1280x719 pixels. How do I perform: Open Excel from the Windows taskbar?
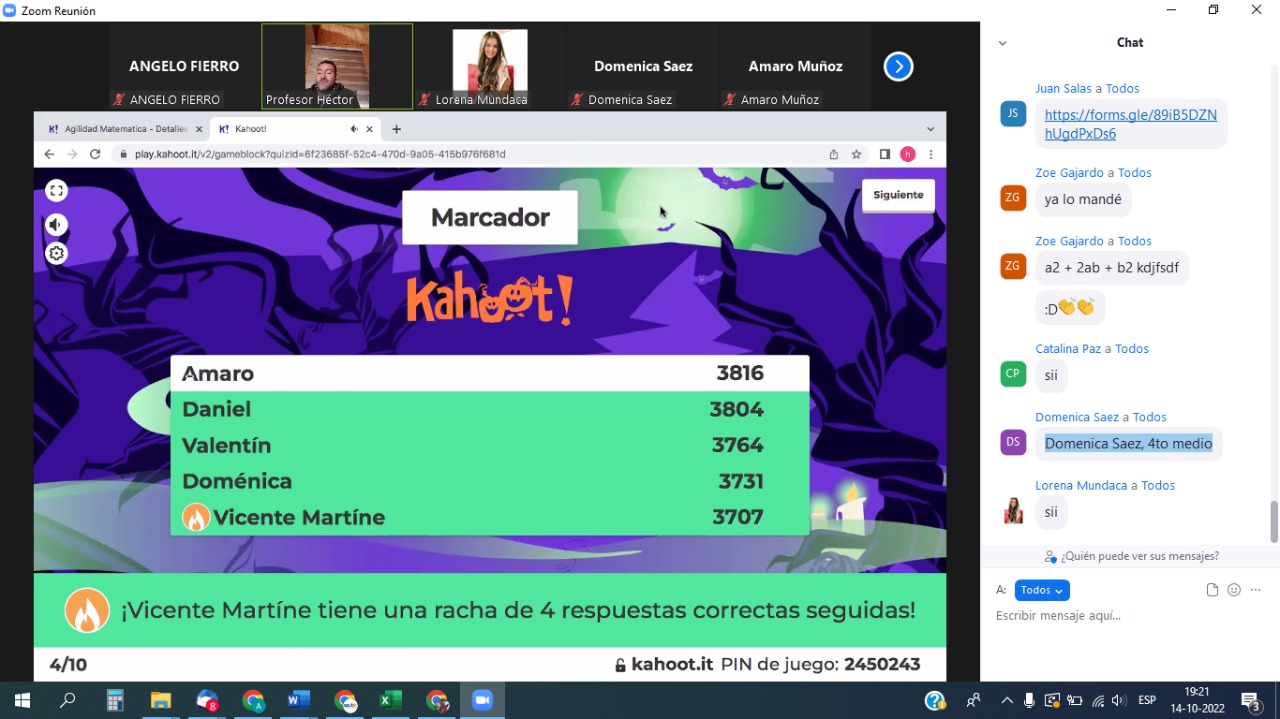tap(390, 700)
